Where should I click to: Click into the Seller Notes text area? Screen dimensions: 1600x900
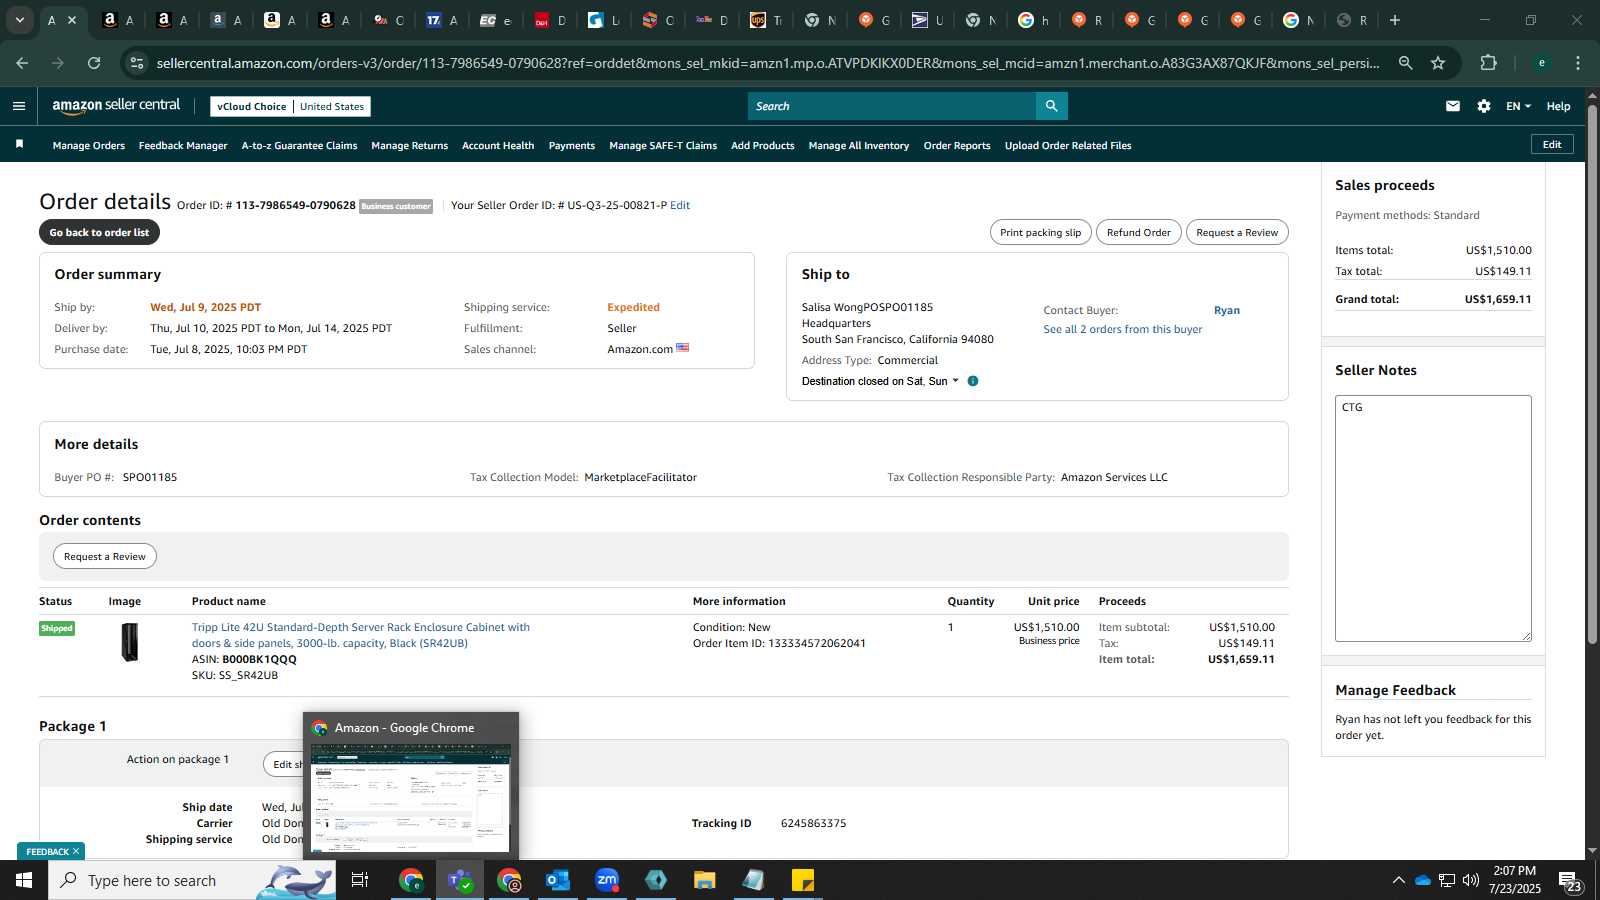point(1433,518)
